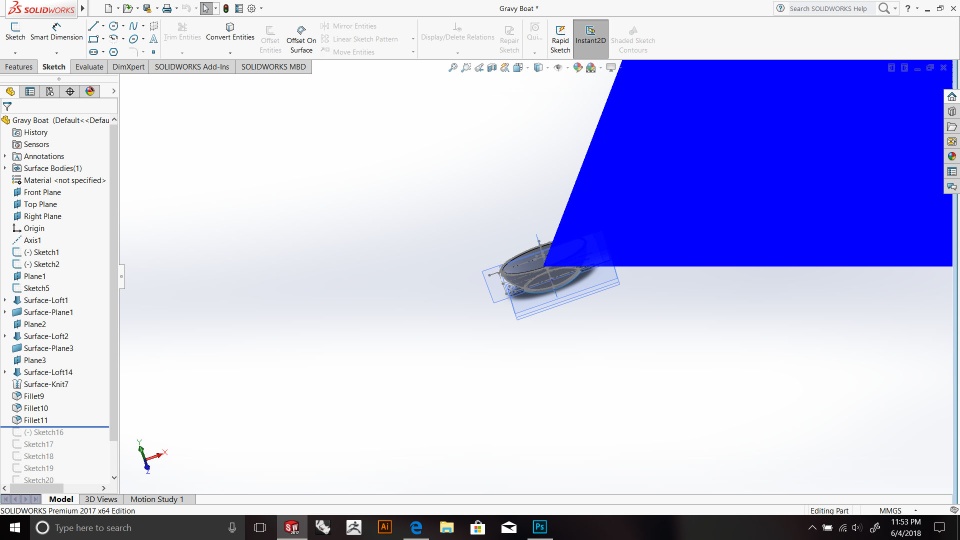Image resolution: width=960 pixels, height=540 pixels.
Task: Open the SOLIDWORKS MBD tab
Action: coord(273,67)
